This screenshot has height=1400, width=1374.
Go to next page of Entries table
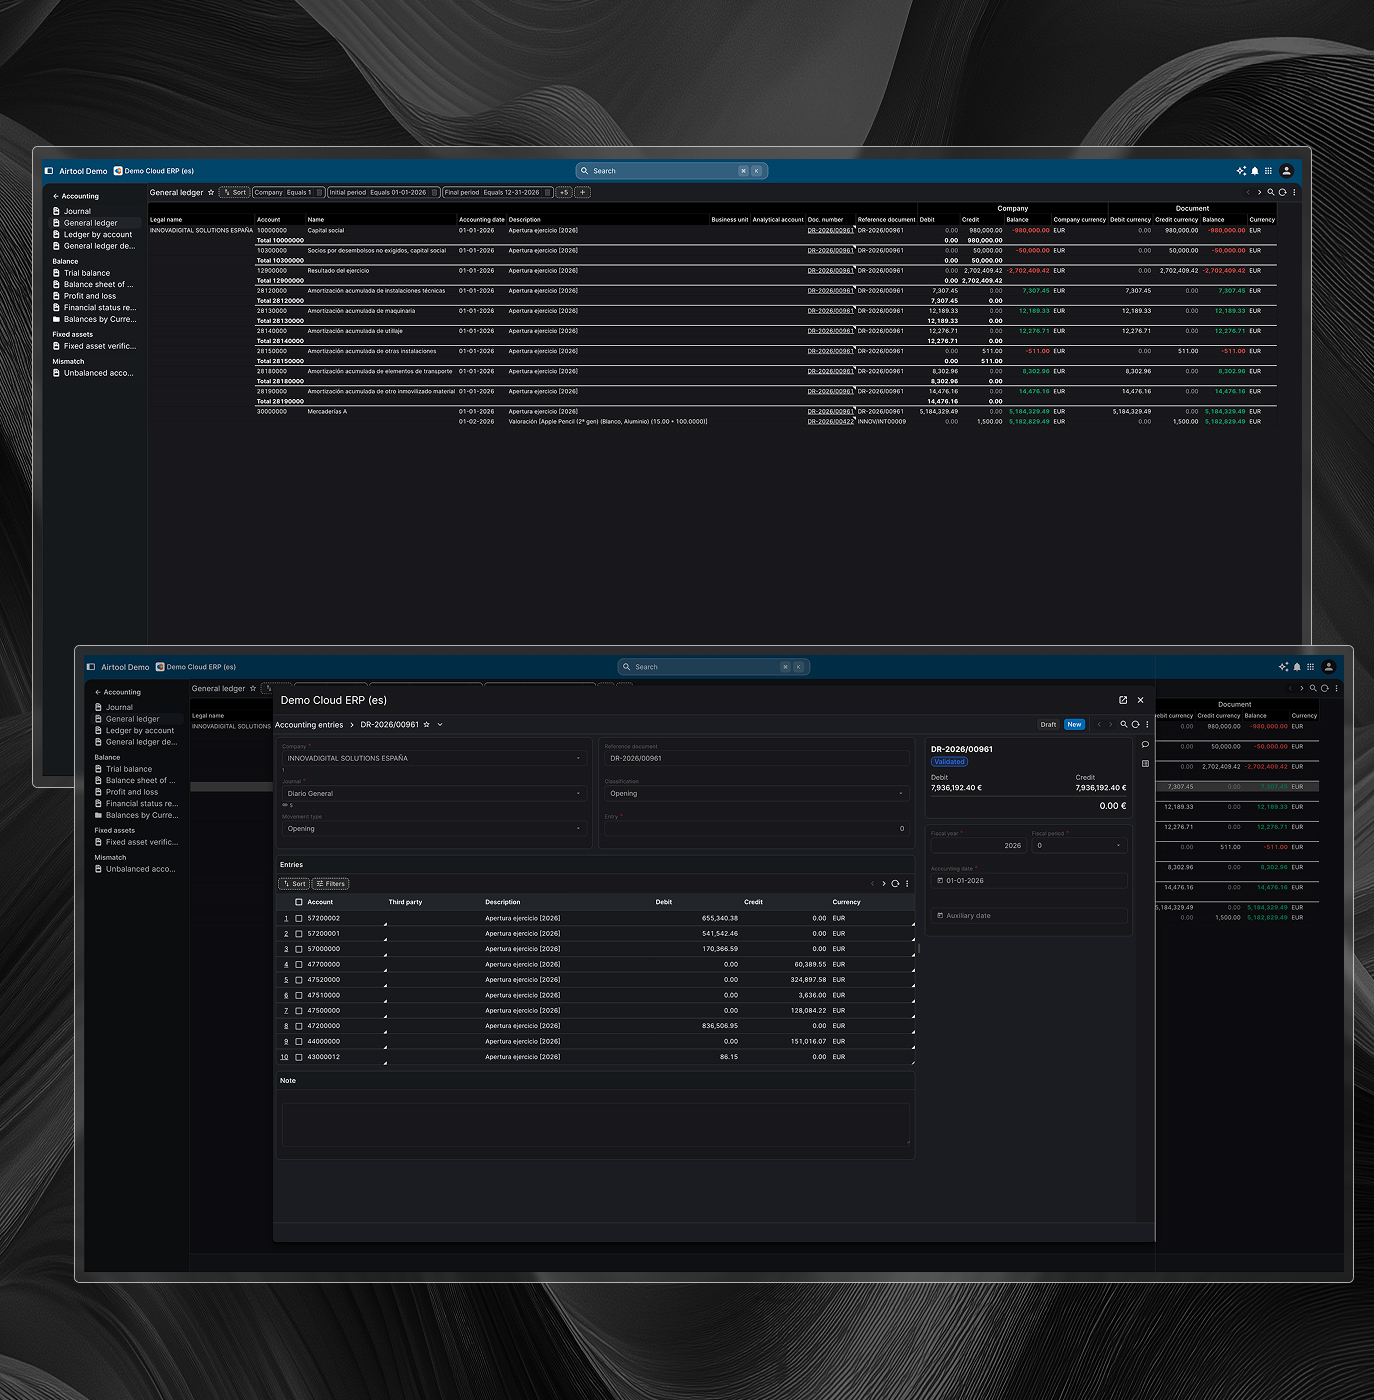[883, 884]
